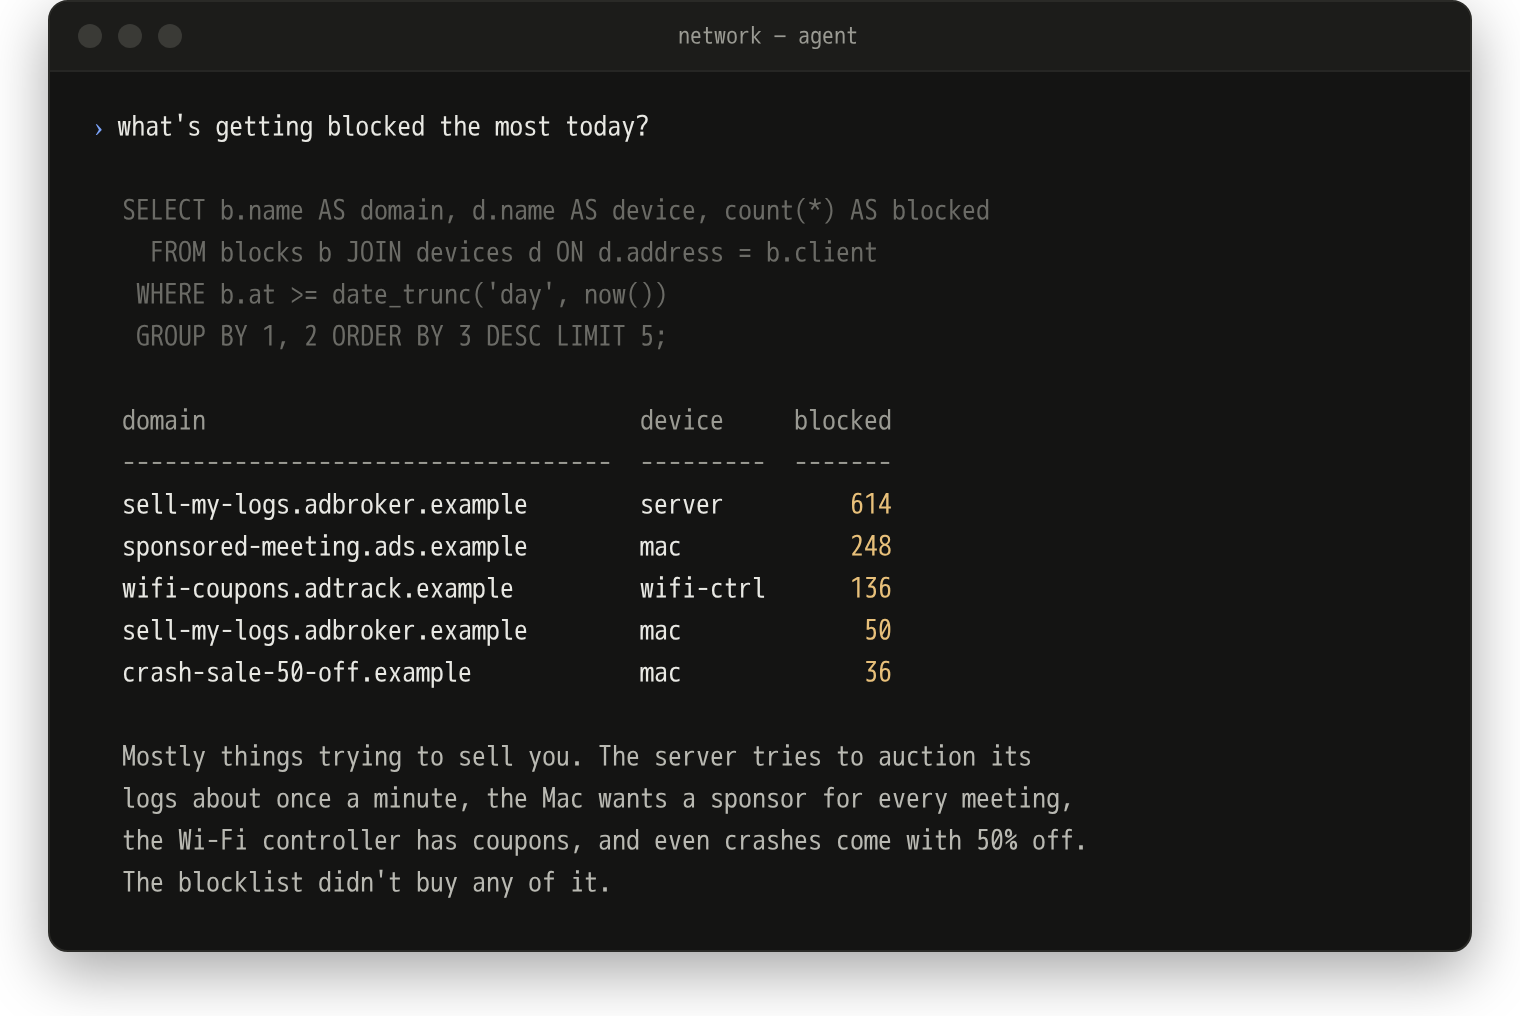Click the line 'Mostly things trying to sell you'
The height and width of the screenshot is (1016, 1520).
coord(577,757)
